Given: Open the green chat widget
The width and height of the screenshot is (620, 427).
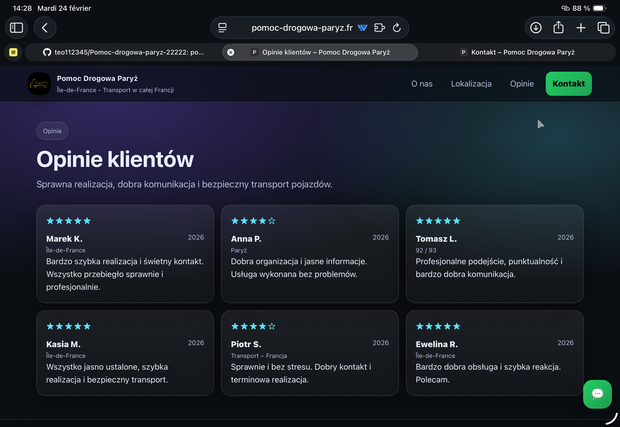Looking at the screenshot, I should tap(597, 393).
